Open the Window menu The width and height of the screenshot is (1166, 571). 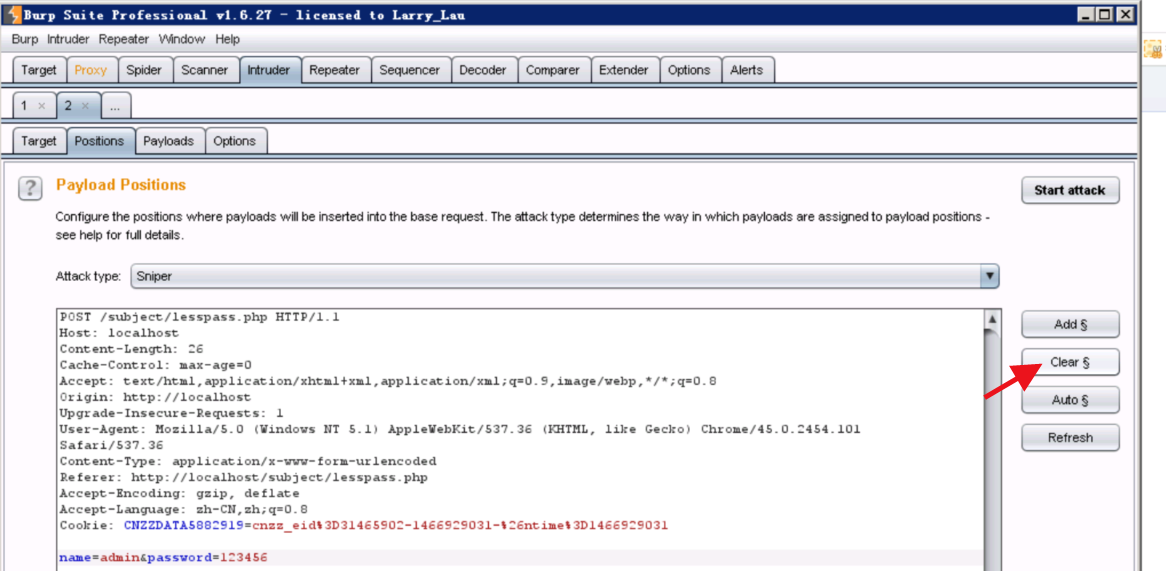click(x=181, y=39)
